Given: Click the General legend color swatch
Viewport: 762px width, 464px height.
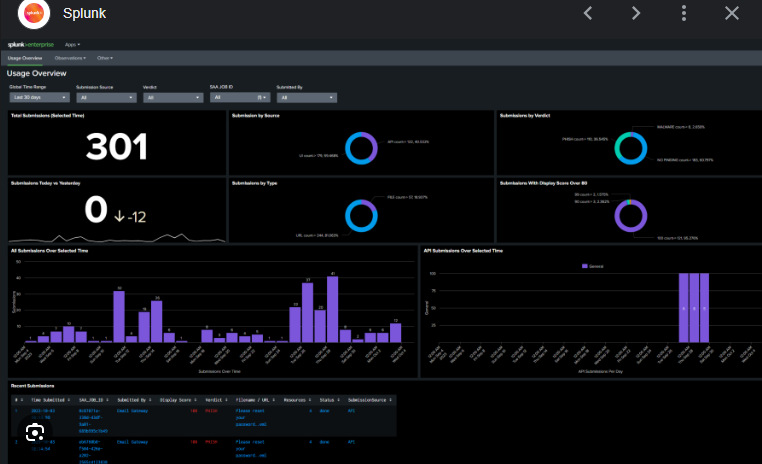Looking at the screenshot, I should tap(585, 266).
